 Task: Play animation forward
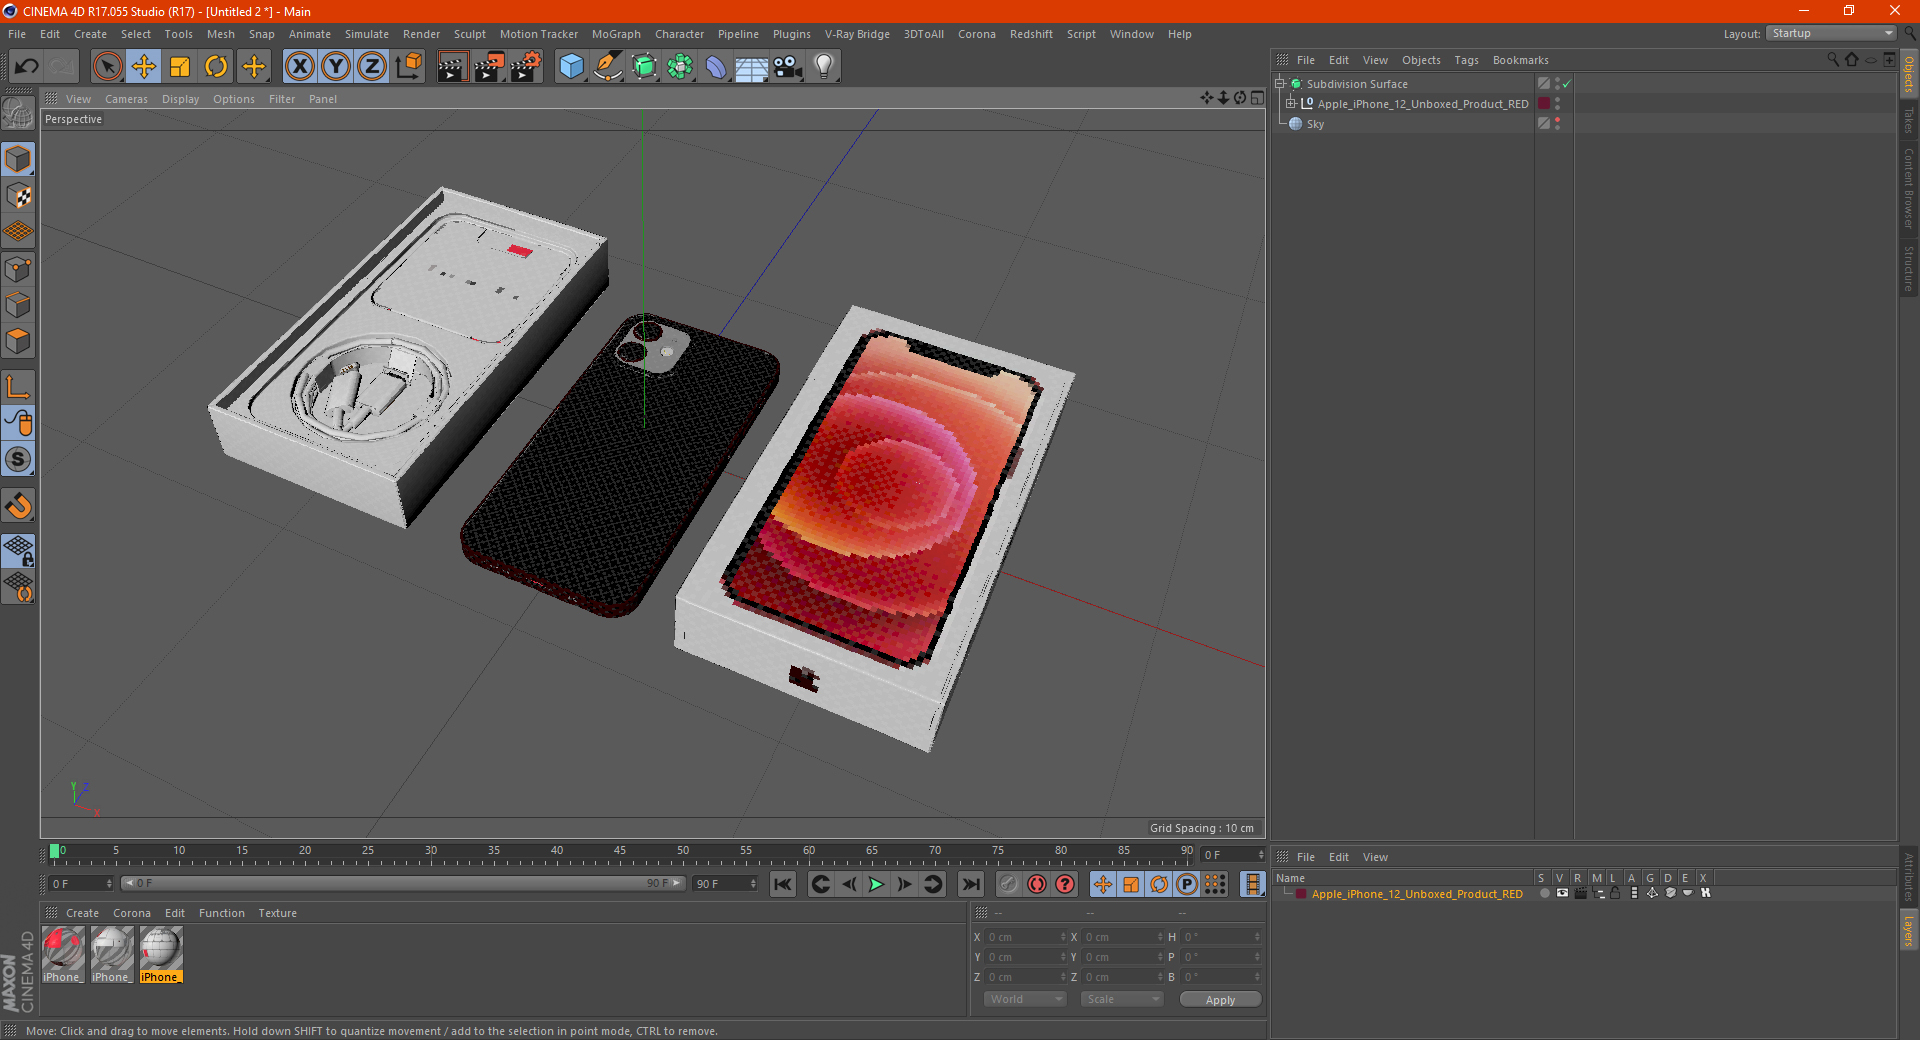[x=876, y=884]
